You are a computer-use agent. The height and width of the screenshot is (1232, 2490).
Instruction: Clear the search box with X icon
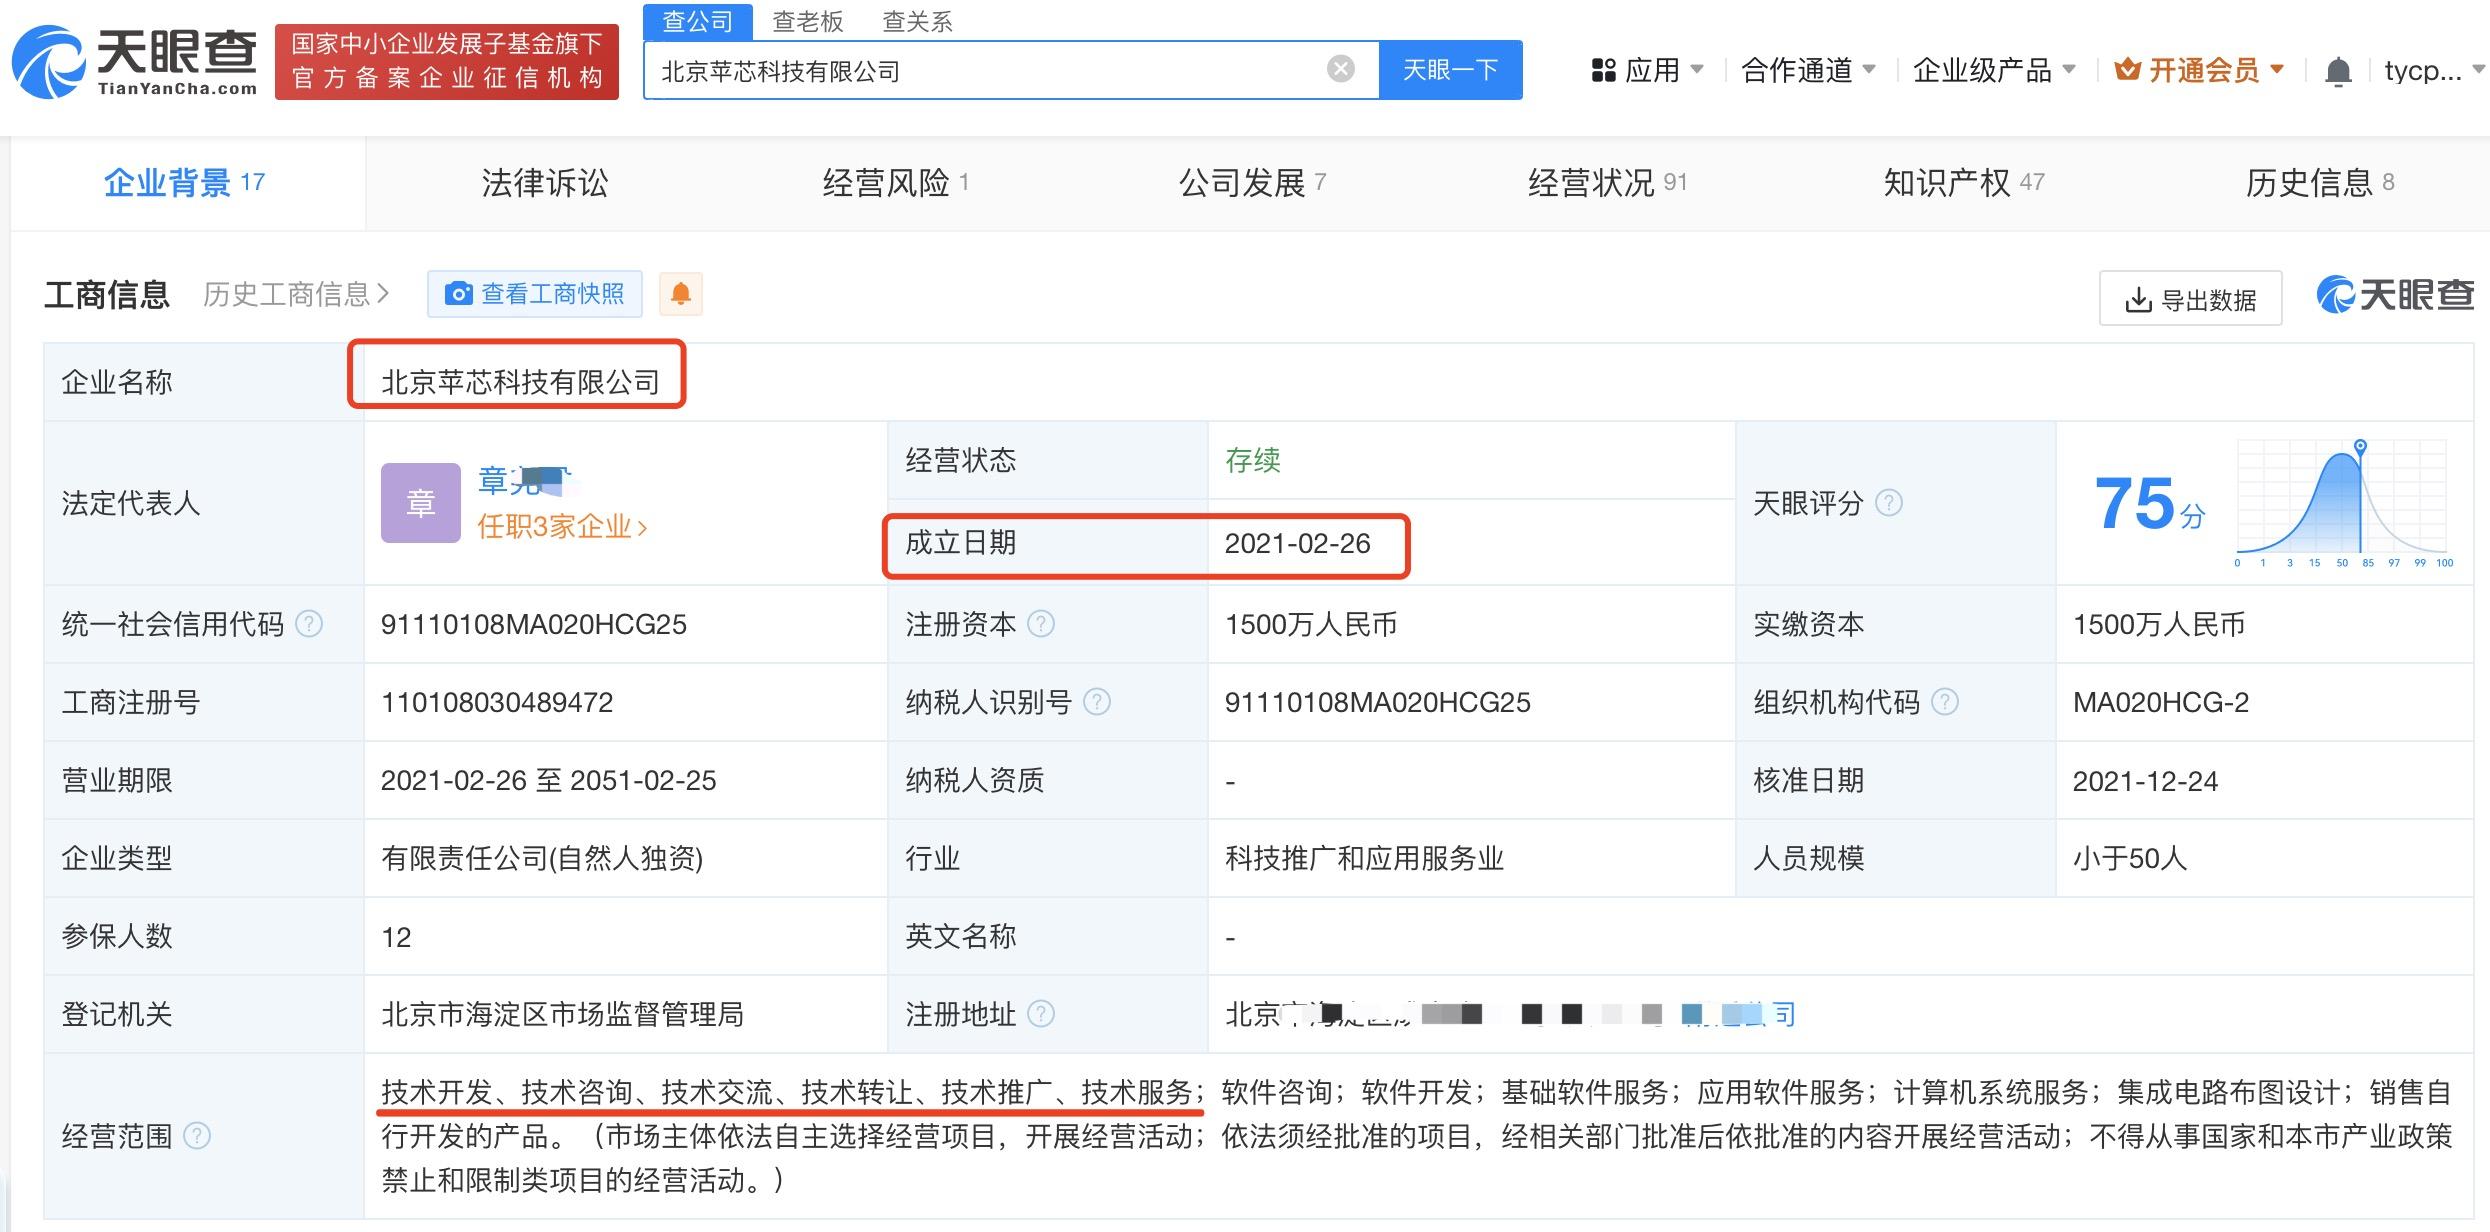point(1340,69)
